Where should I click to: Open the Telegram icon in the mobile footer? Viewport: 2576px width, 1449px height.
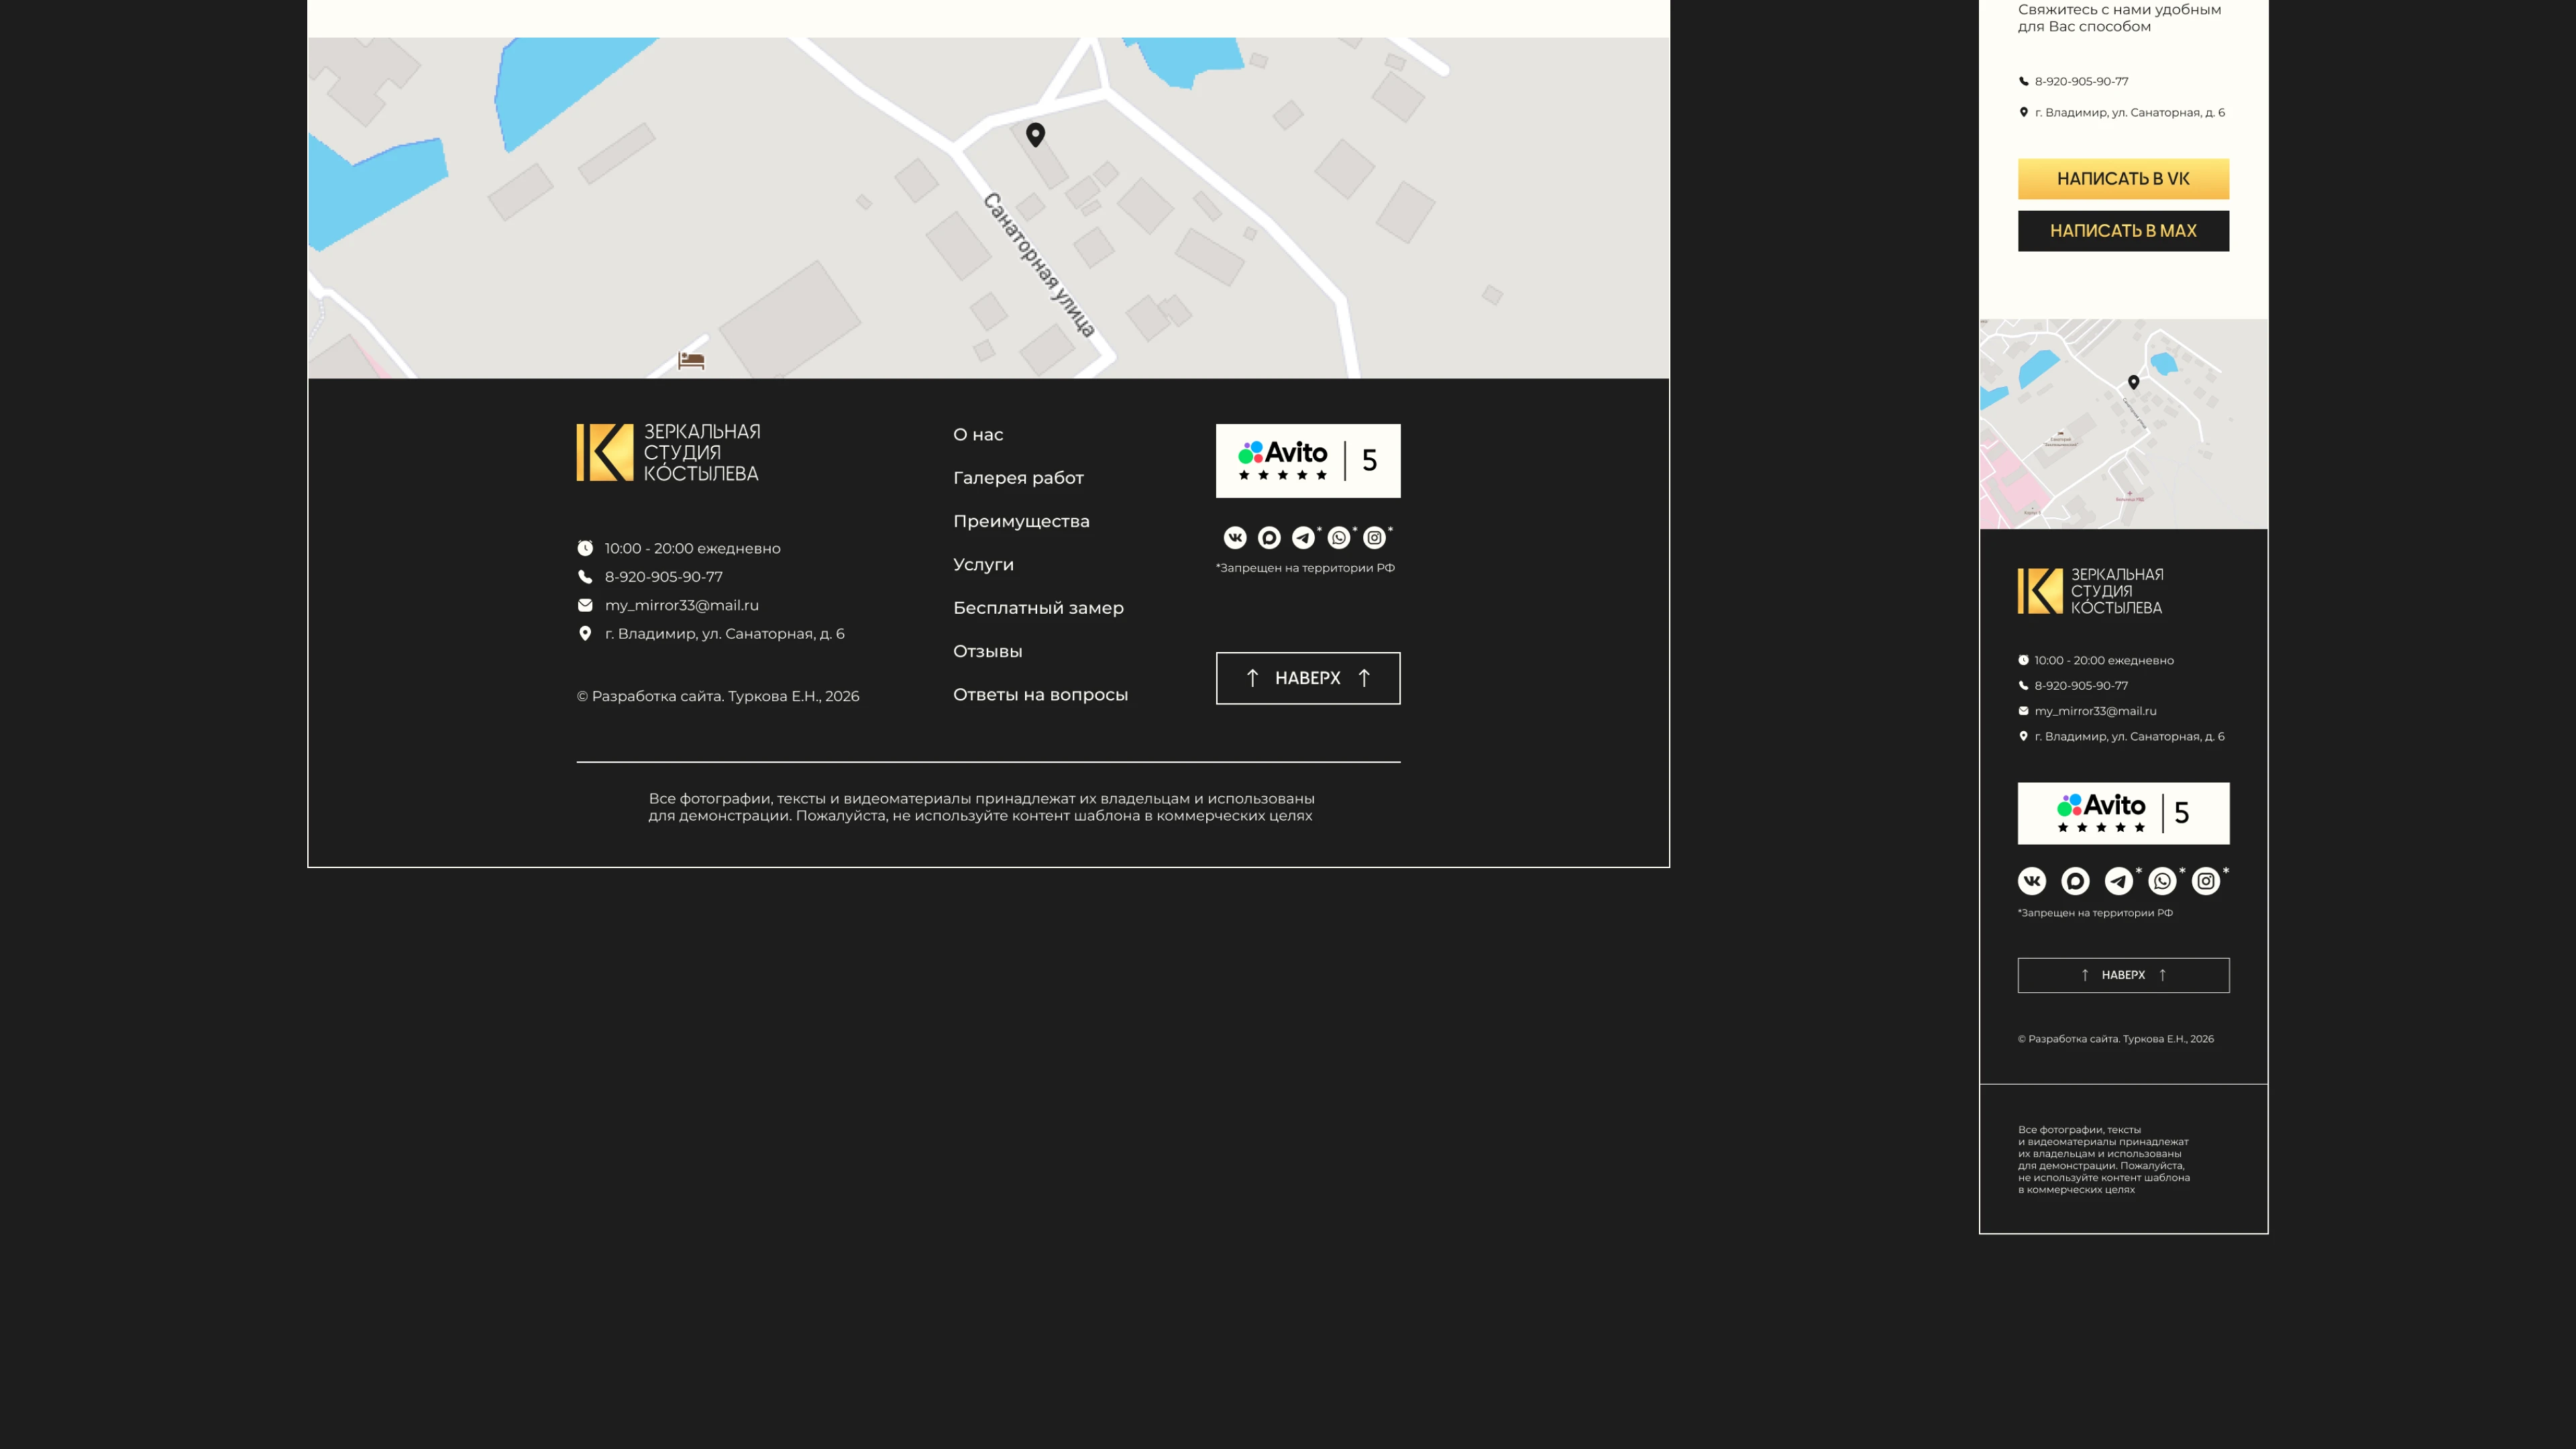point(2119,881)
